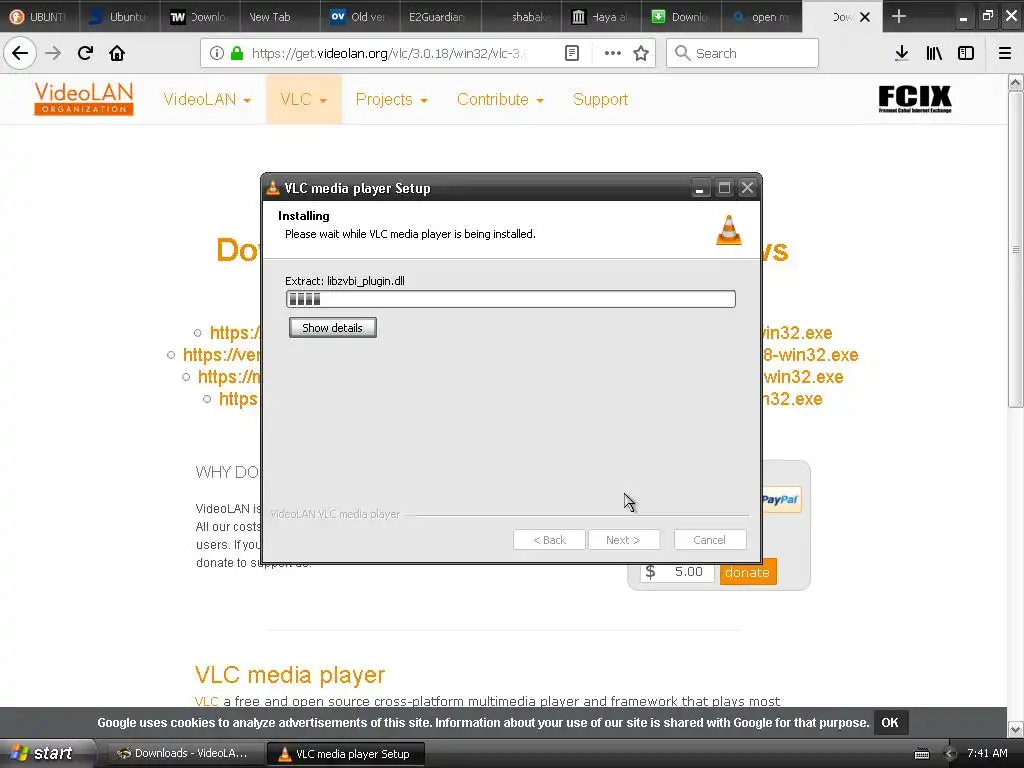This screenshot has width=1024, height=768.
Task: Click the keyboard icon in system tray
Action: point(921,754)
